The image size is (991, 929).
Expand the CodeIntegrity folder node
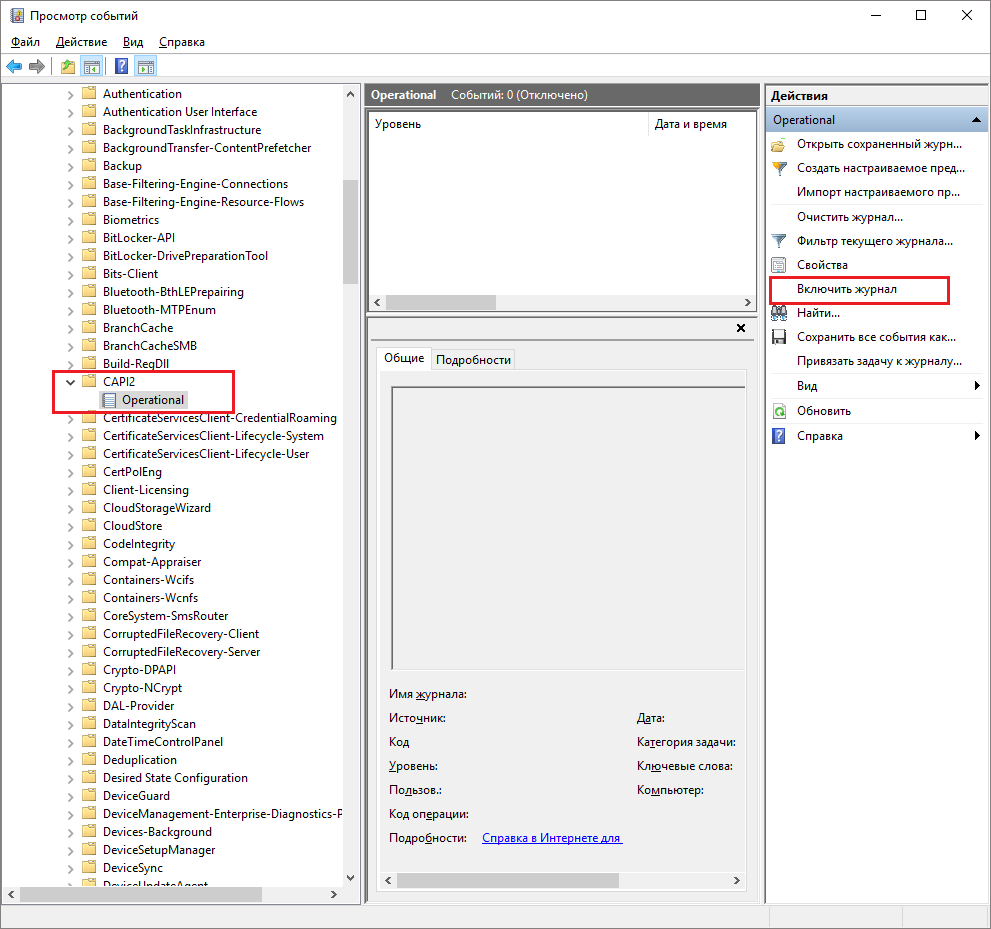click(x=70, y=544)
